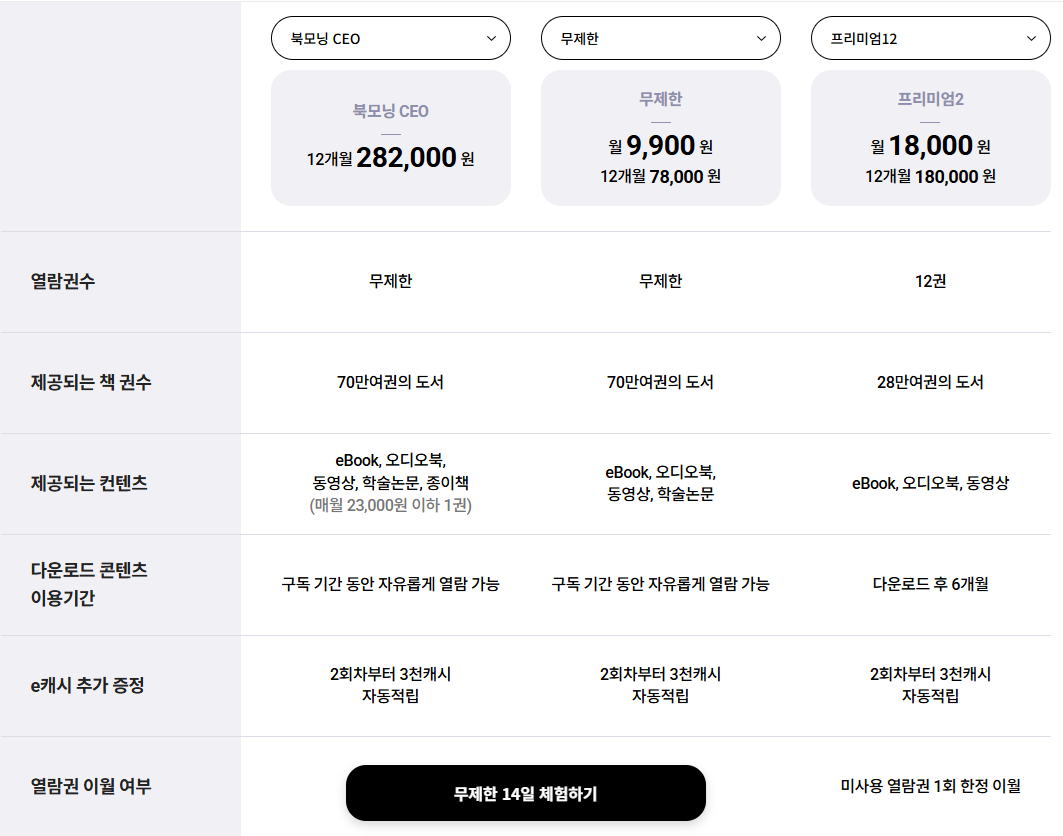This screenshot has height=836, width=1063.
Task: Click the 무제한 14일 체험하기 button
Action: pos(525,793)
